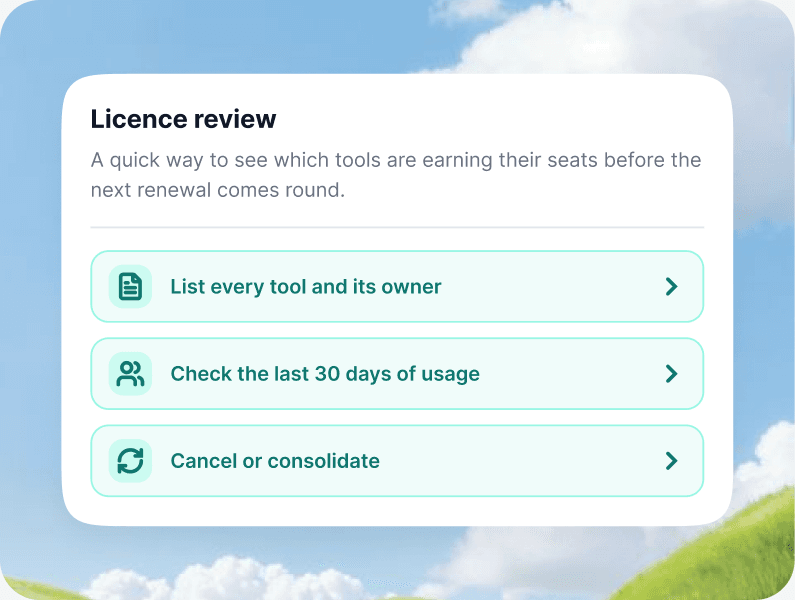Viewport: 795px width, 600px height.
Task: Click white card margin below the last row
Action: (x=397, y=511)
